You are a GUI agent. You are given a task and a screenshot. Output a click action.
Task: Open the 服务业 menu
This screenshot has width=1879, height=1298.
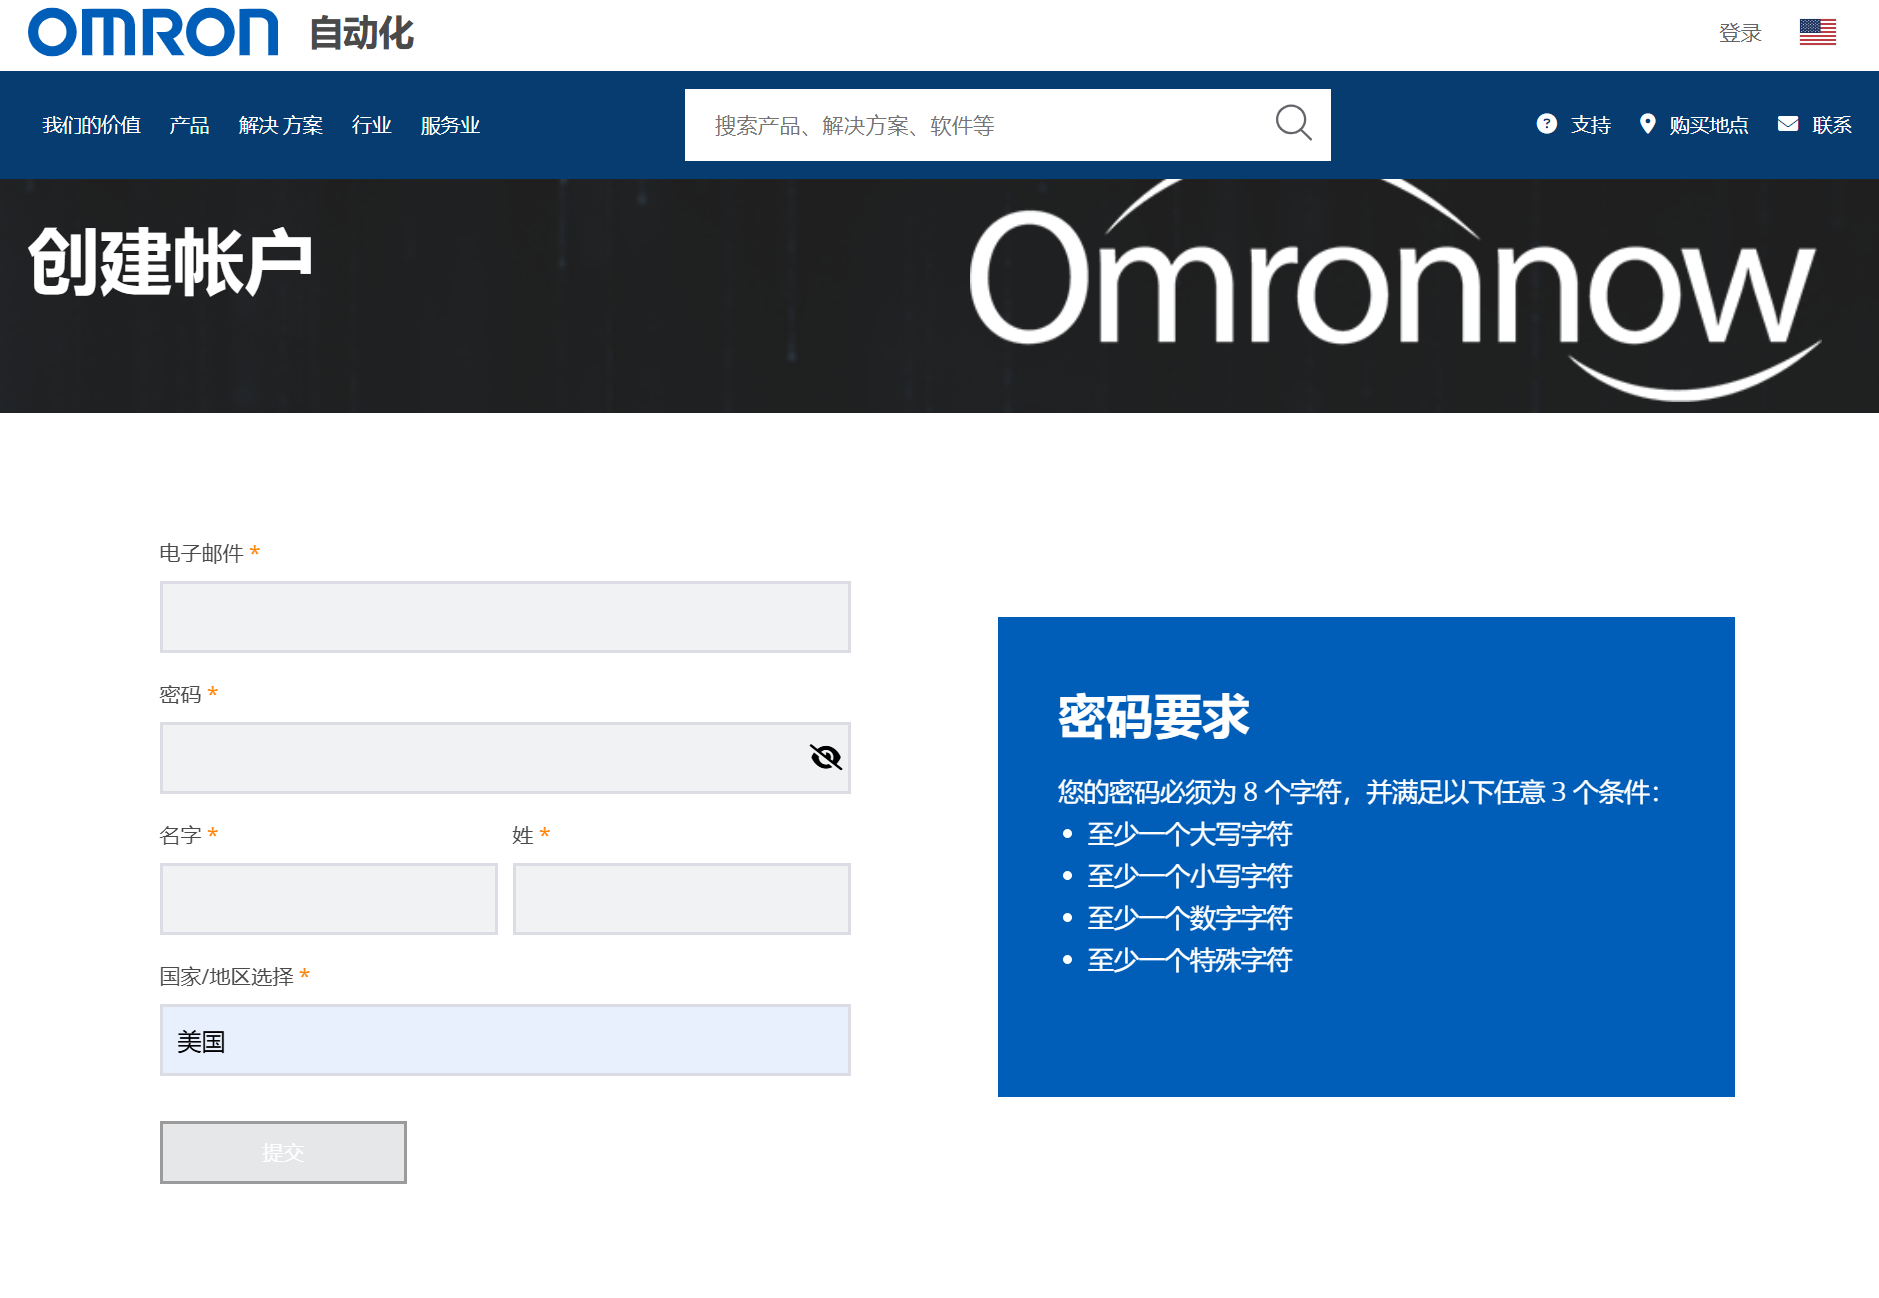point(450,125)
